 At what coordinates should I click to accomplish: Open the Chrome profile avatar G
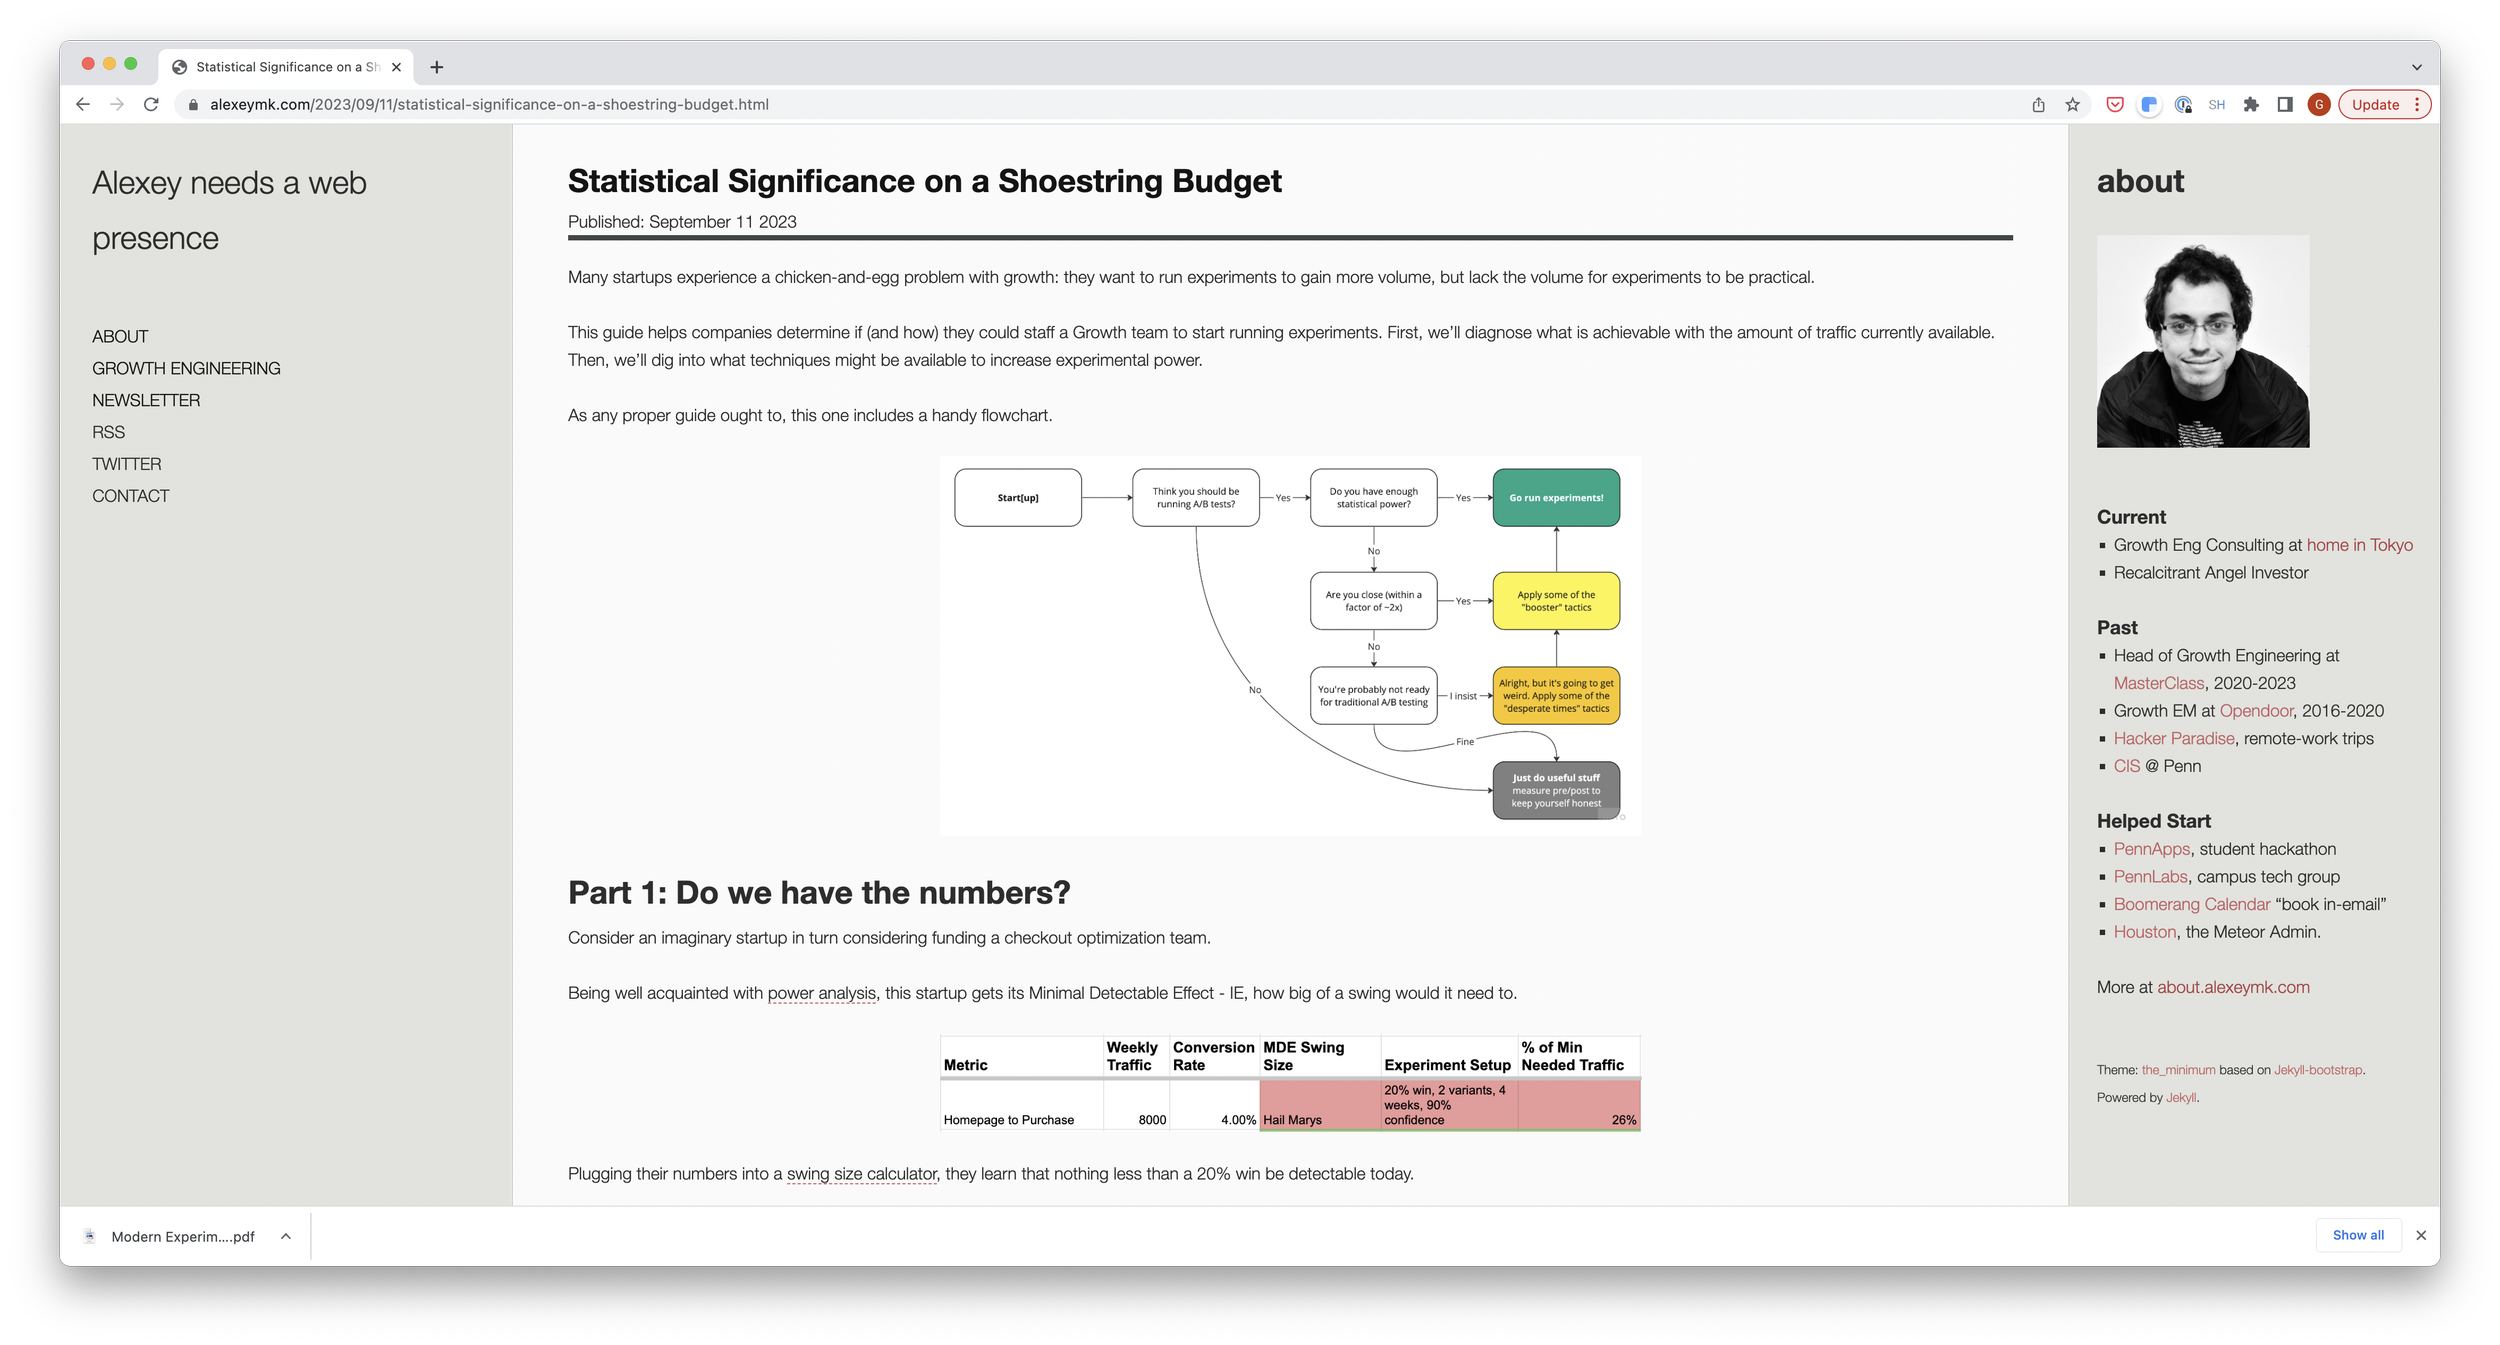(2319, 104)
